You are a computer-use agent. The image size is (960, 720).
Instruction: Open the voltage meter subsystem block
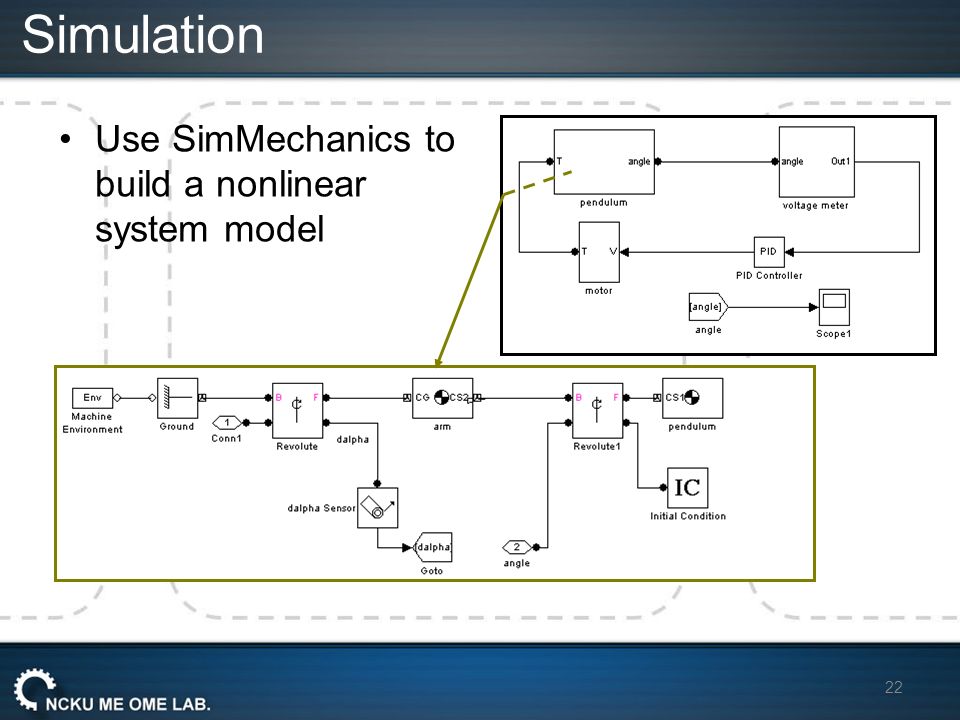[817, 162]
